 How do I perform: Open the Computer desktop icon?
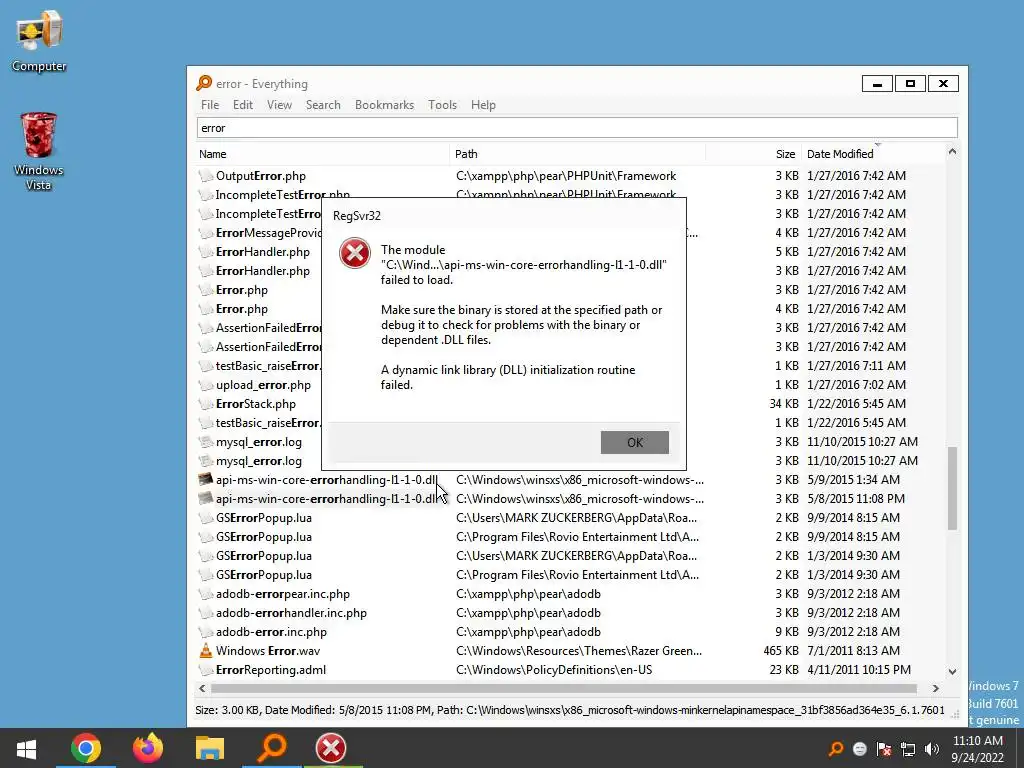[x=39, y=40]
